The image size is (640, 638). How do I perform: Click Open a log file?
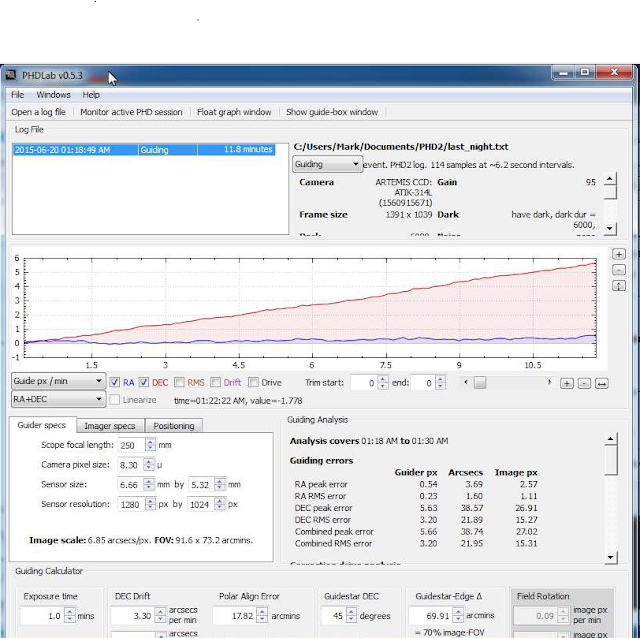point(38,112)
